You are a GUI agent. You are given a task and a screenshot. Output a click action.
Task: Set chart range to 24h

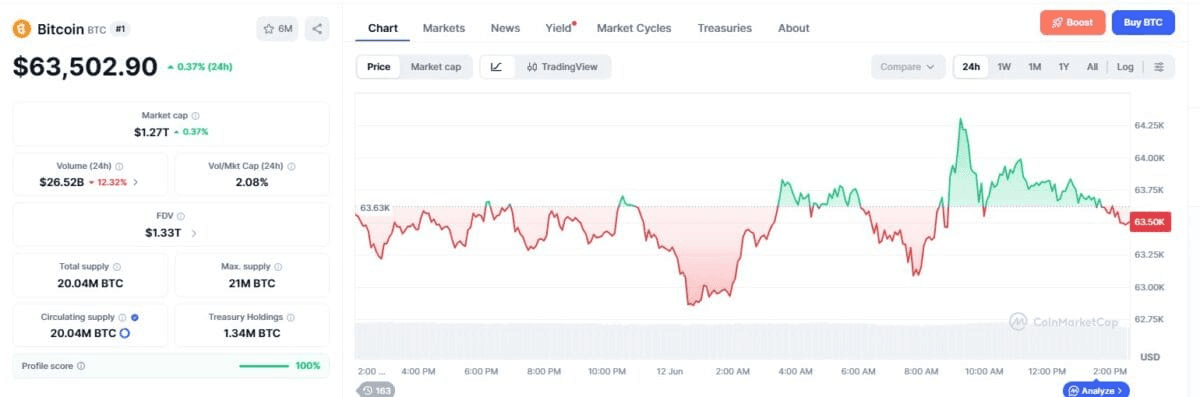tap(971, 67)
